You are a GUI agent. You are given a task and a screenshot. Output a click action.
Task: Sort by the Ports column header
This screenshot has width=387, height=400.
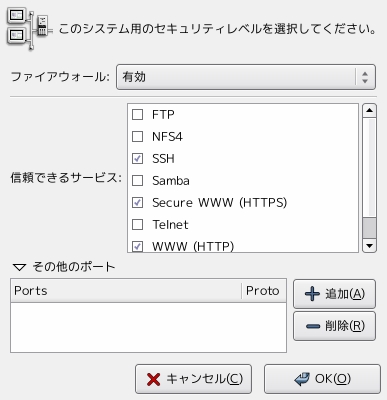point(126,291)
